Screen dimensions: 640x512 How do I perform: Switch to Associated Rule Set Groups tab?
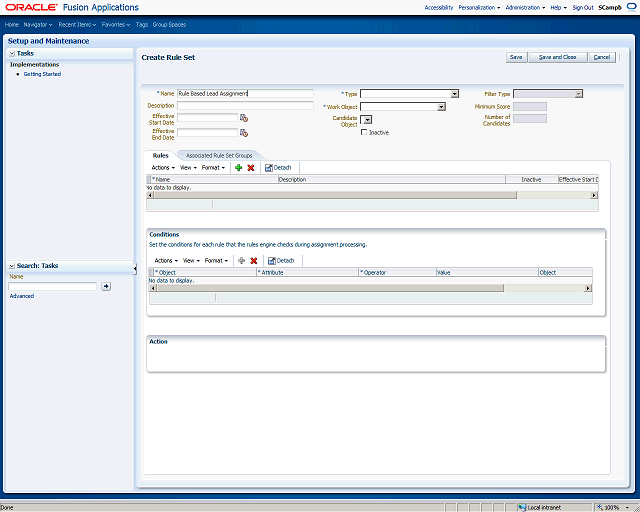219,156
